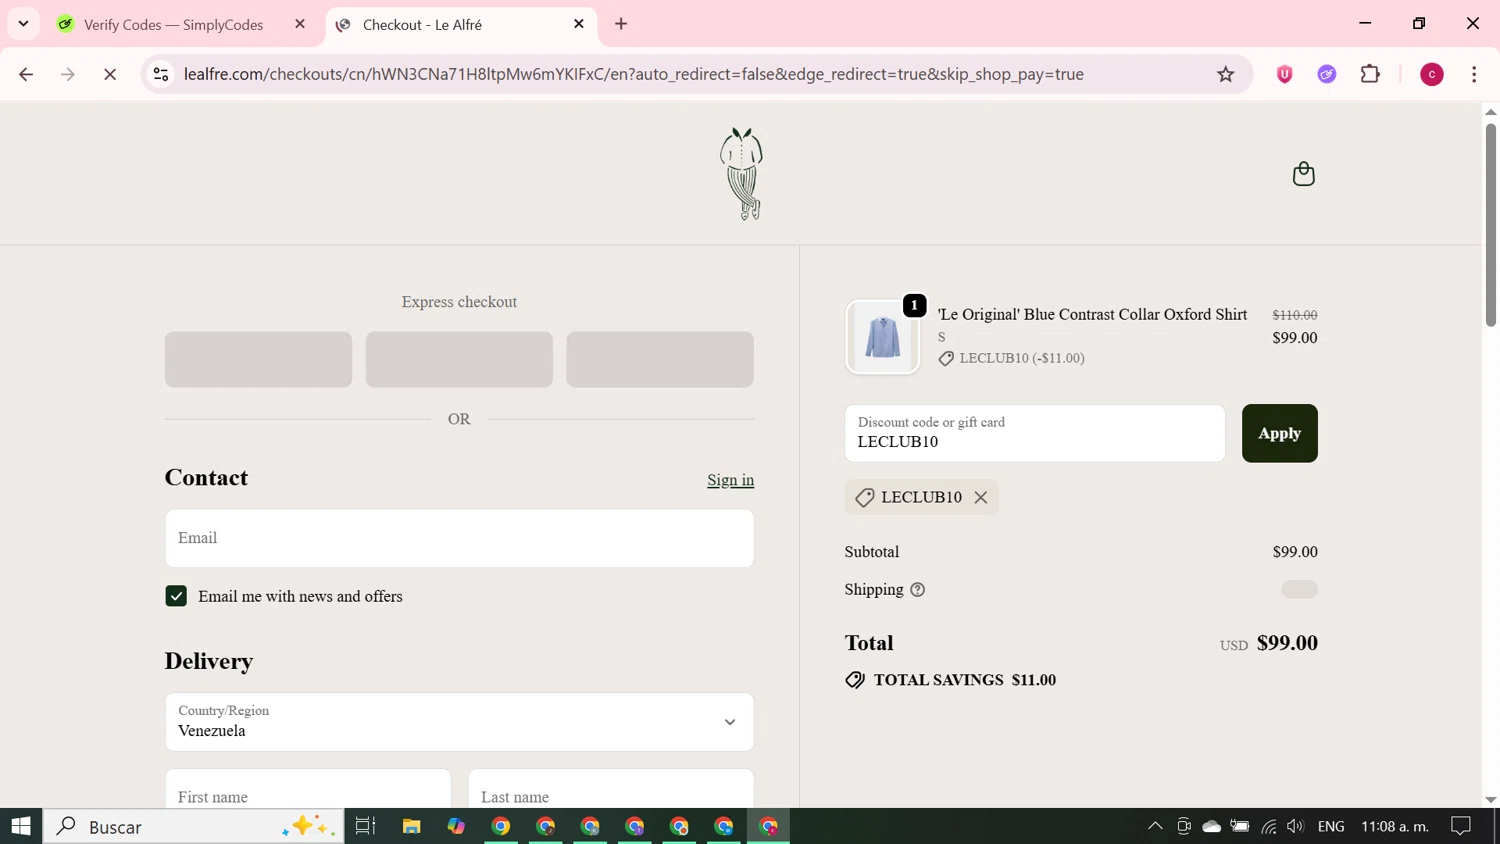Open the Windows Start menu
The height and width of the screenshot is (844, 1500).
(21, 826)
